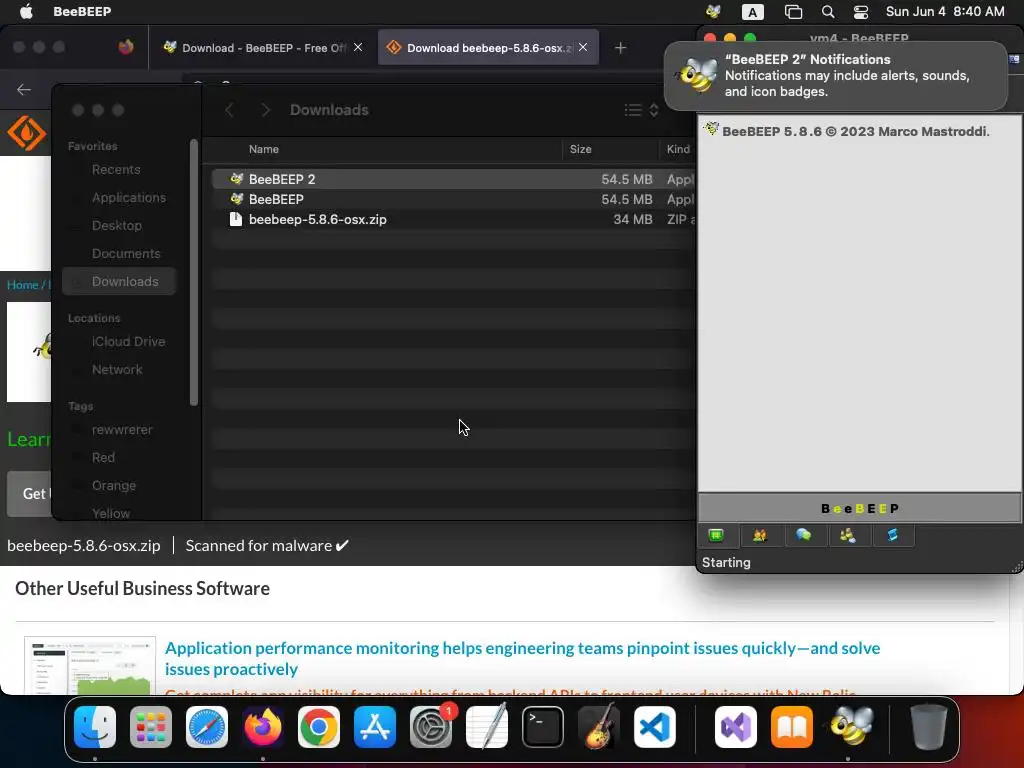This screenshot has width=1024, height=768.
Task: Select the Orange tag in Finder
Action: pos(114,486)
